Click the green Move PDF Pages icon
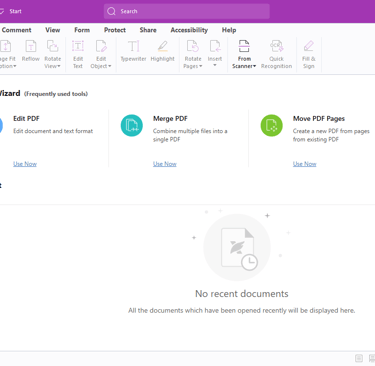The width and height of the screenshot is (375, 366). (271, 126)
